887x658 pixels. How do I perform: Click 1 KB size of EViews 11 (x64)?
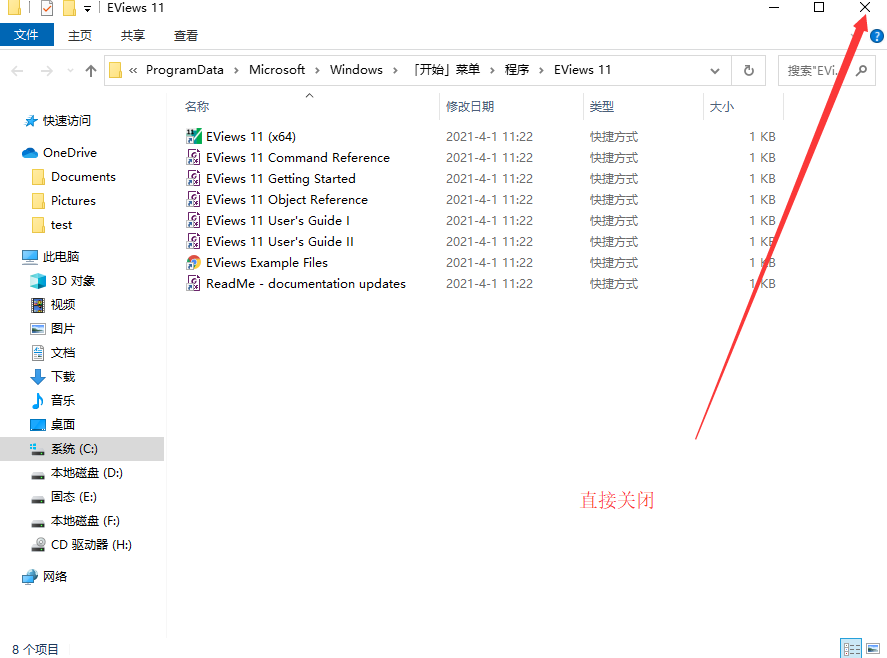pyautogui.click(x=762, y=136)
